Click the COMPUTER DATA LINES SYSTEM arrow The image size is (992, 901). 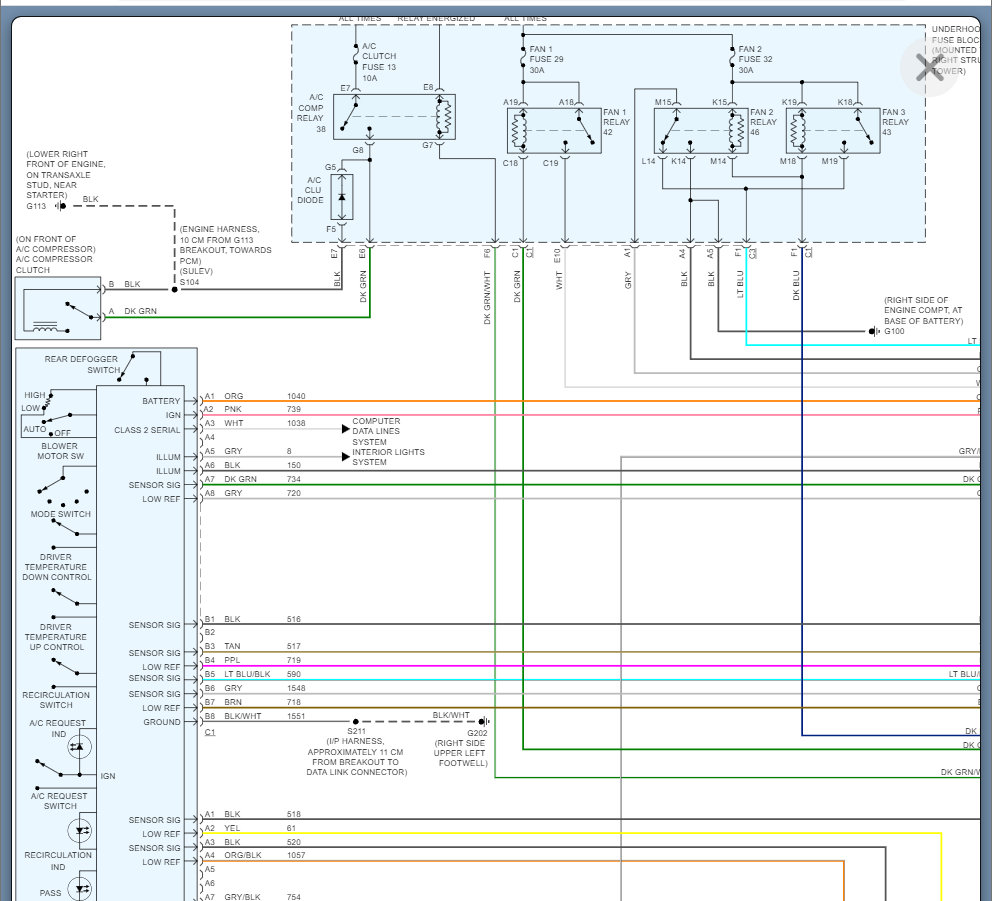coord(345,429)
